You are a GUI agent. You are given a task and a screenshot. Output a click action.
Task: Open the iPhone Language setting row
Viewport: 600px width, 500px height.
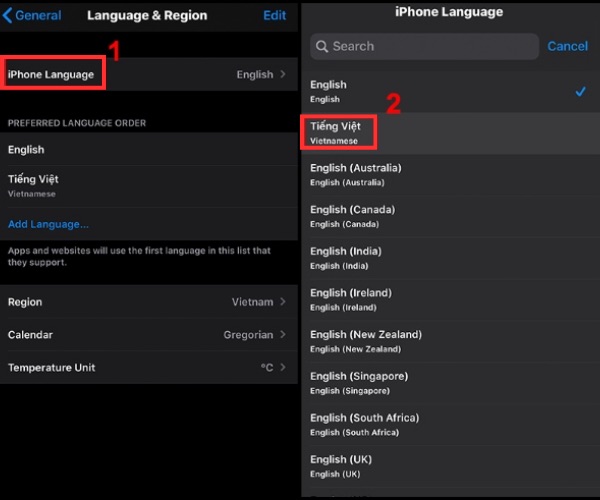pos(150,75)
